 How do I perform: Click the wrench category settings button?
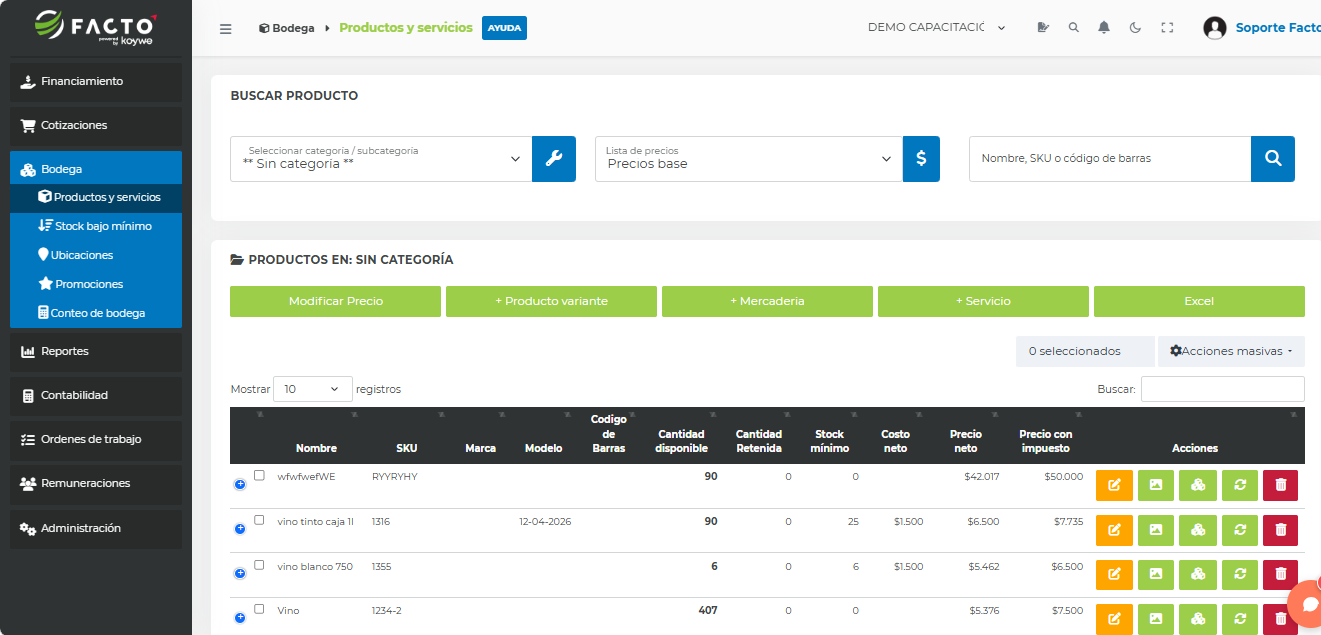(x=554, y=159)
